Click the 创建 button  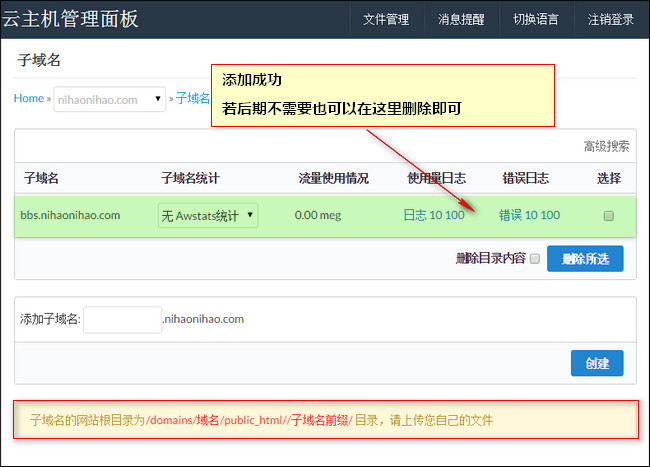point(597,363)
